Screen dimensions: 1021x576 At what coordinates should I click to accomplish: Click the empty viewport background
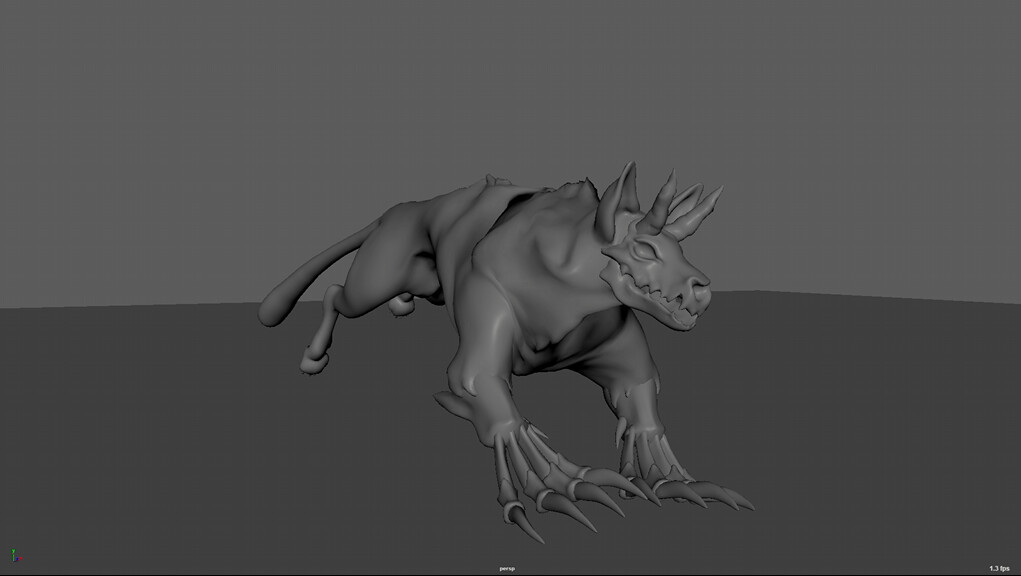point(150,100)
